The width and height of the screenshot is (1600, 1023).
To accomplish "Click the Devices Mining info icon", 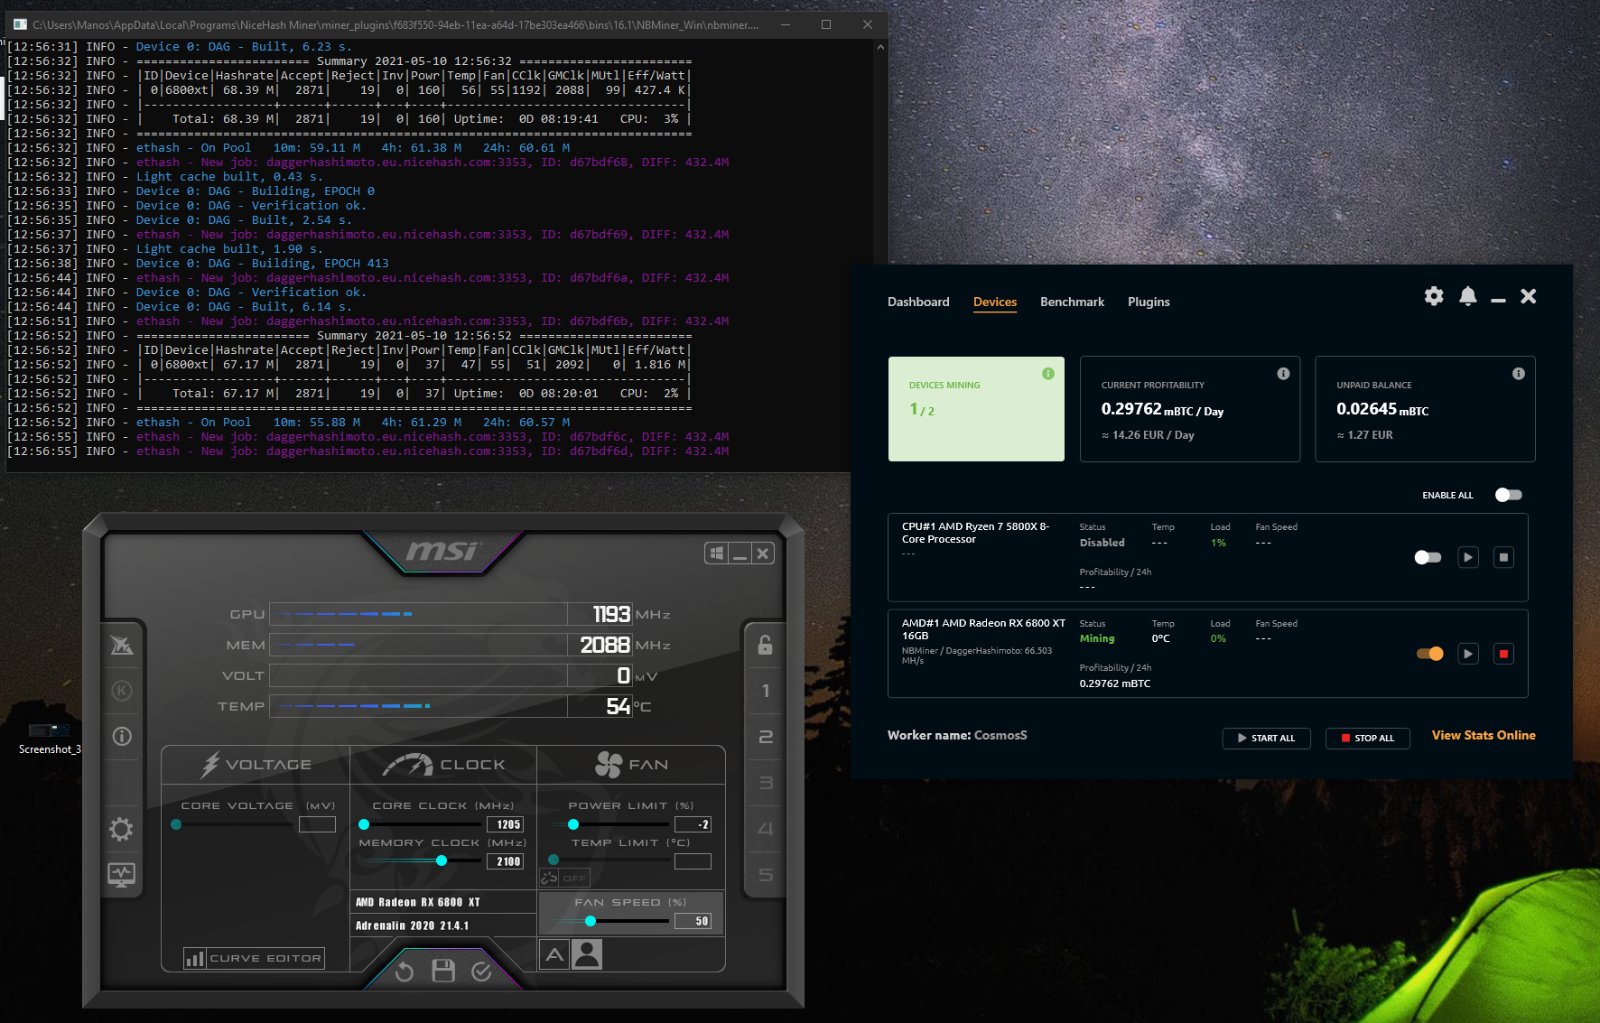I will click(1048, 373).
